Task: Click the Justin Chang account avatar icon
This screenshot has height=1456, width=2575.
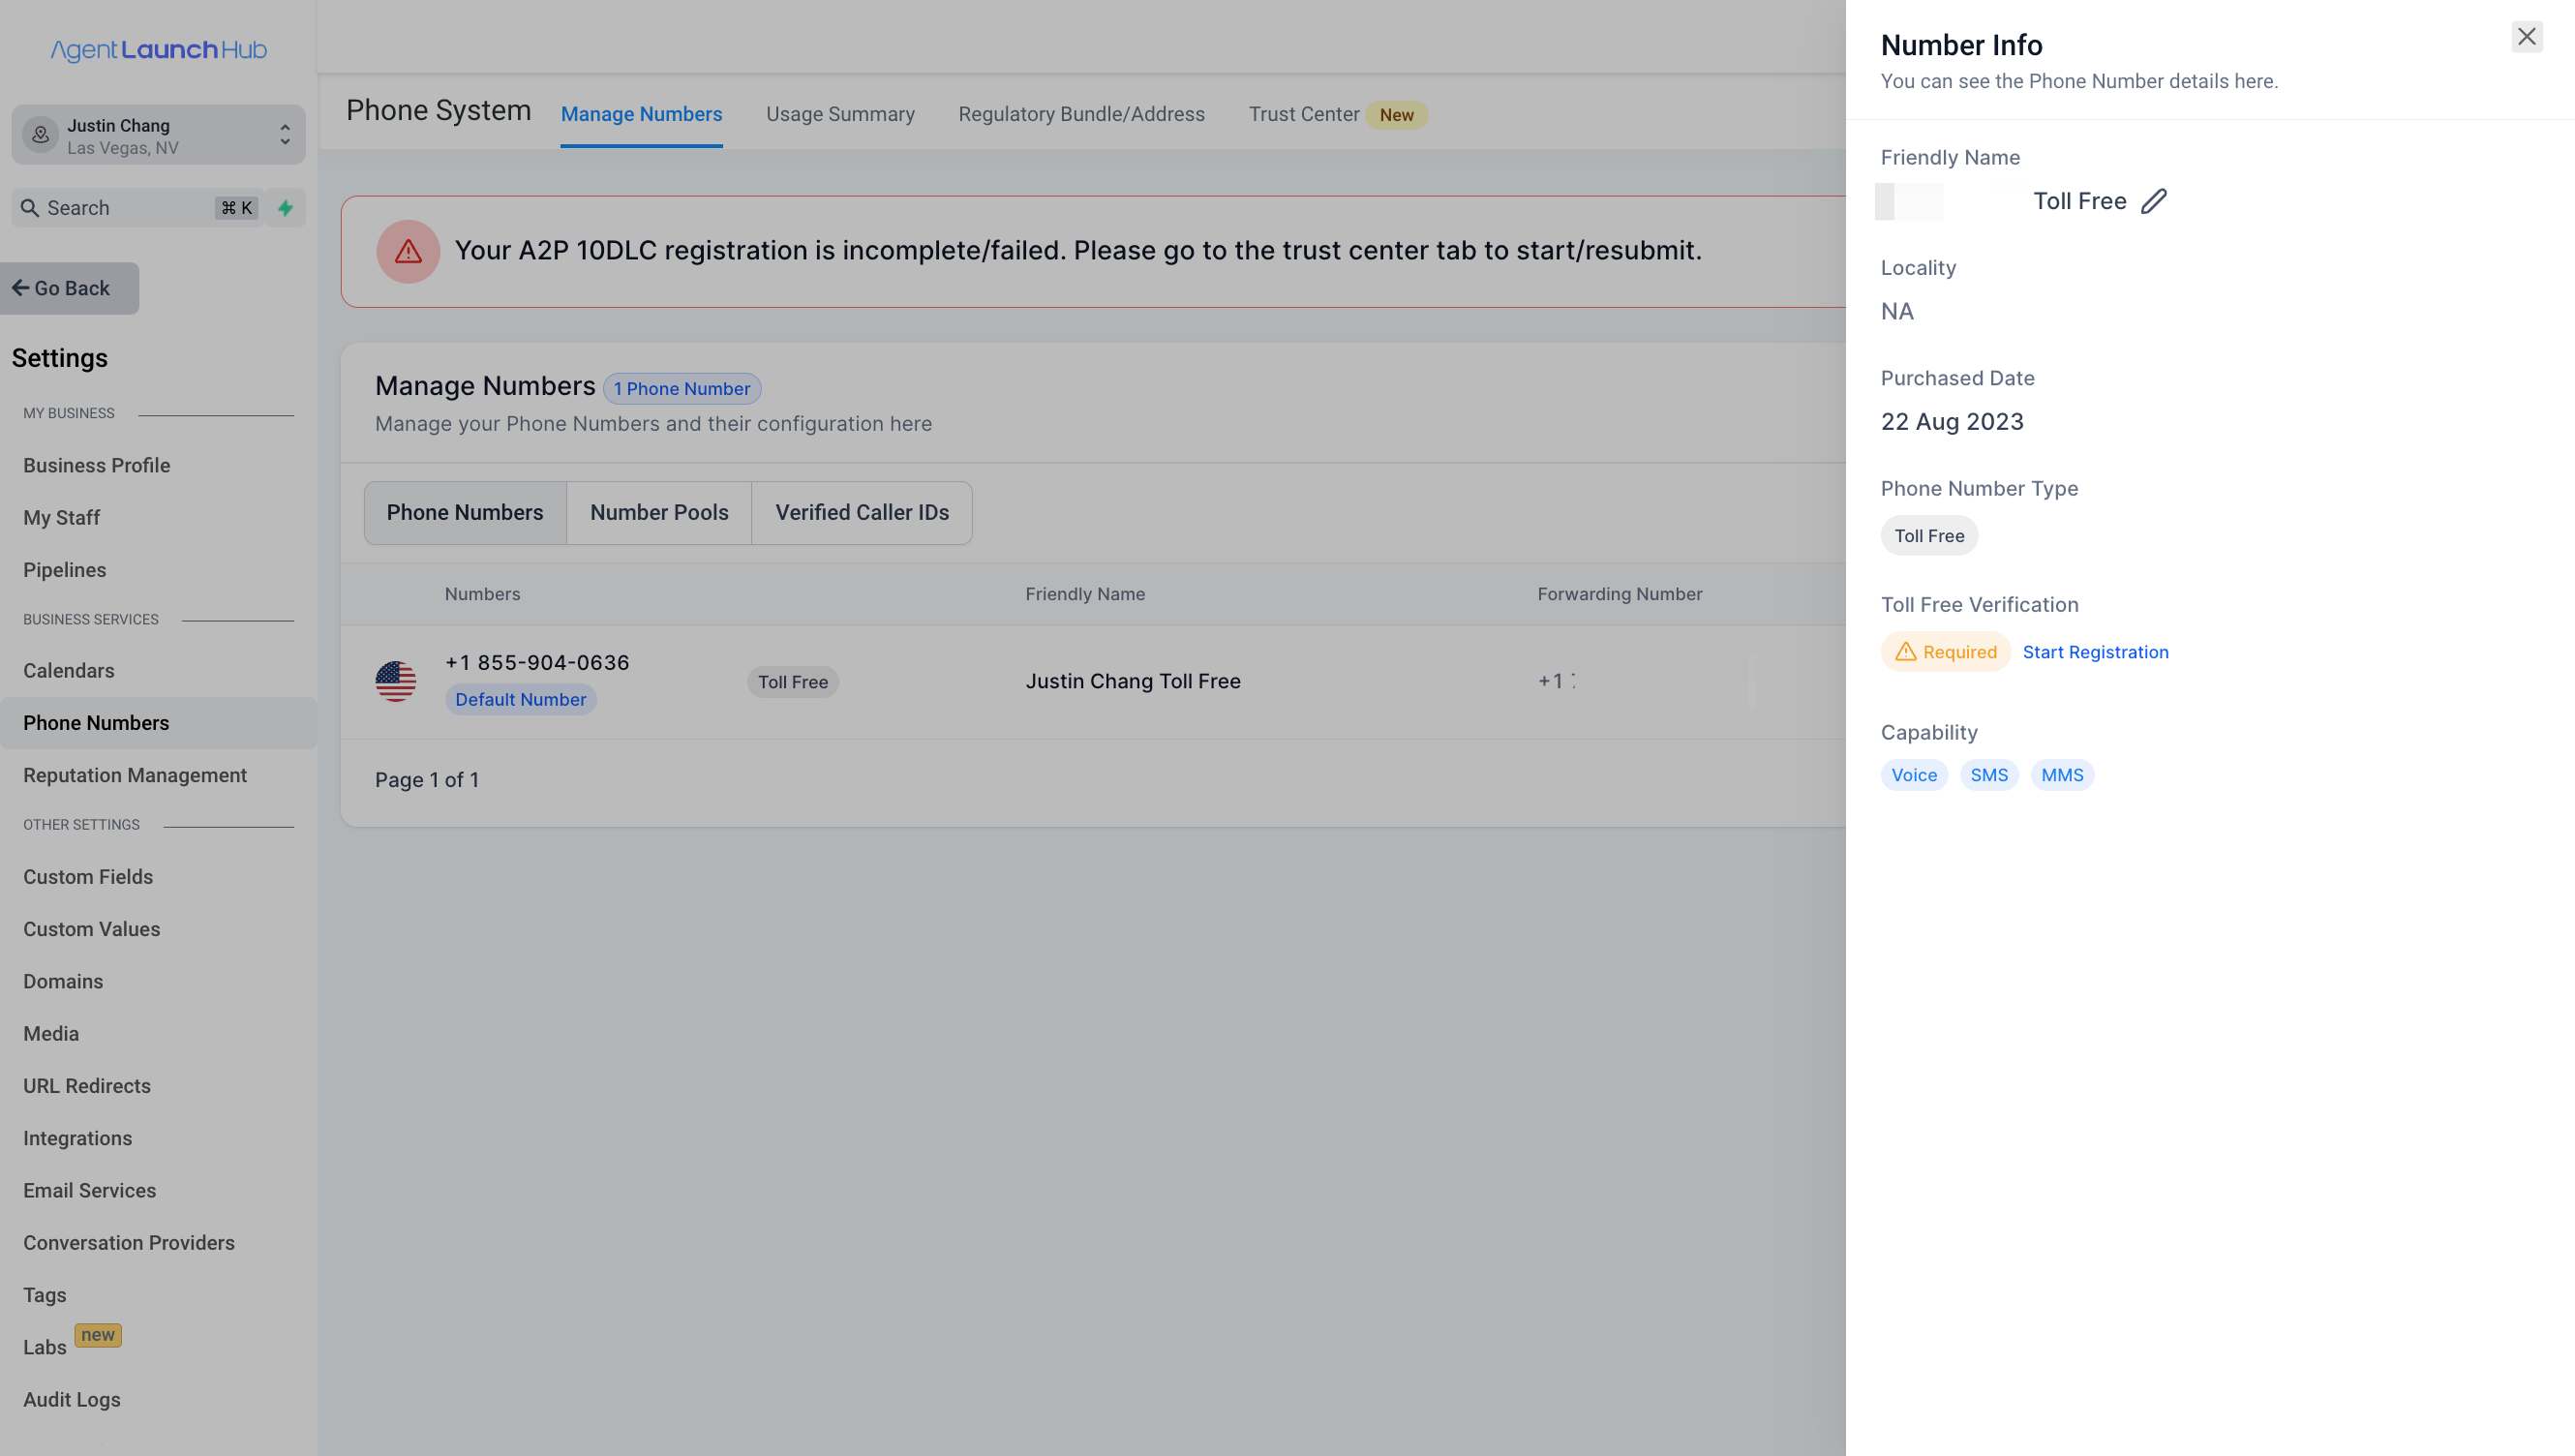Action: [41, 135]
